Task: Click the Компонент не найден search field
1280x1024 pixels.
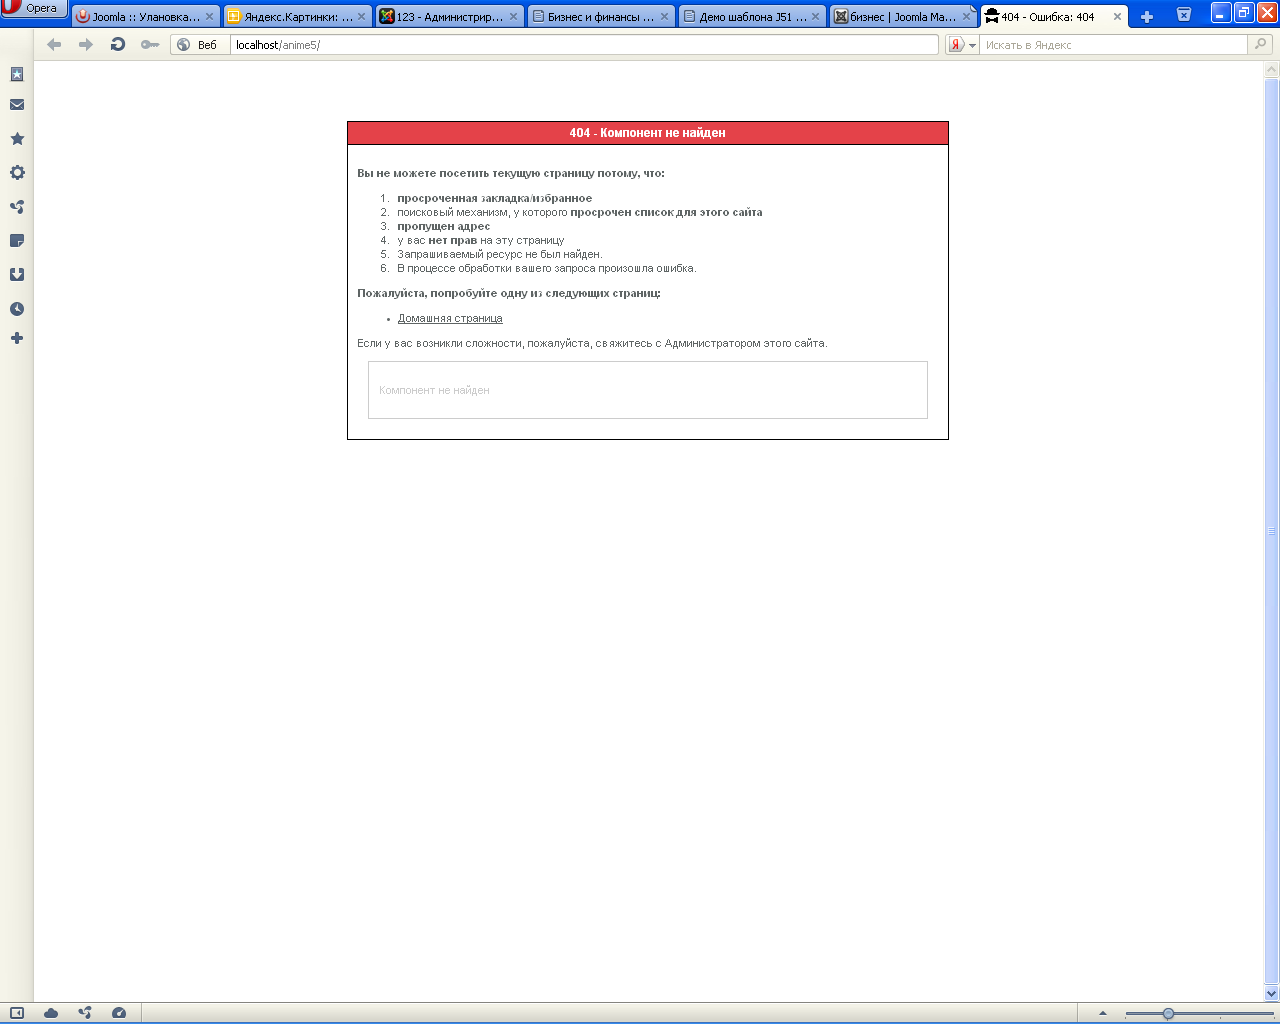Action: [648, 390]
